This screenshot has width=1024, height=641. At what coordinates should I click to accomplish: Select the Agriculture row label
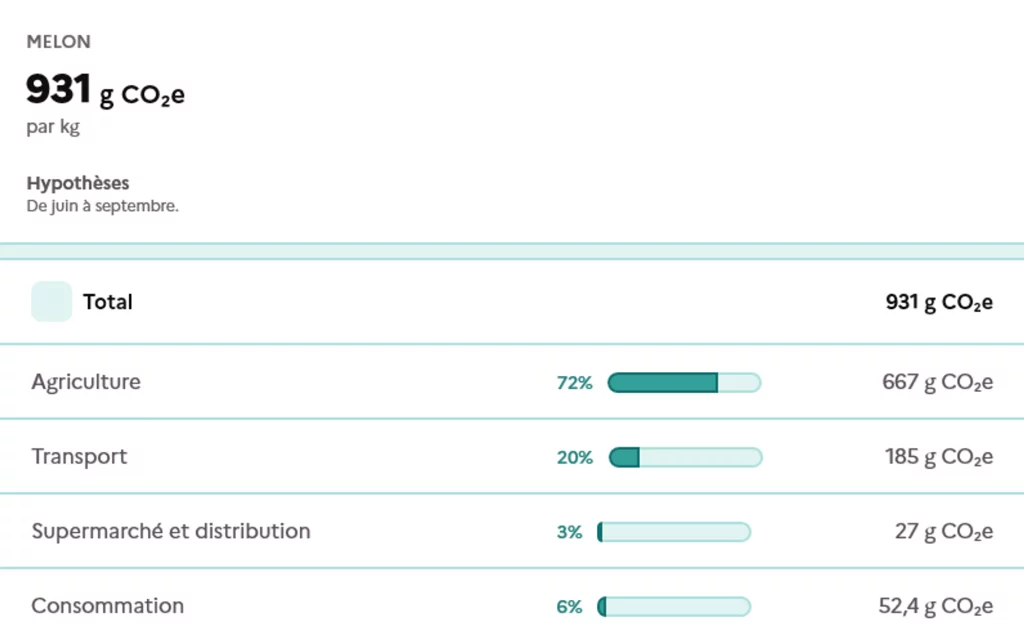pyautogui.click(x=86, y=382)
